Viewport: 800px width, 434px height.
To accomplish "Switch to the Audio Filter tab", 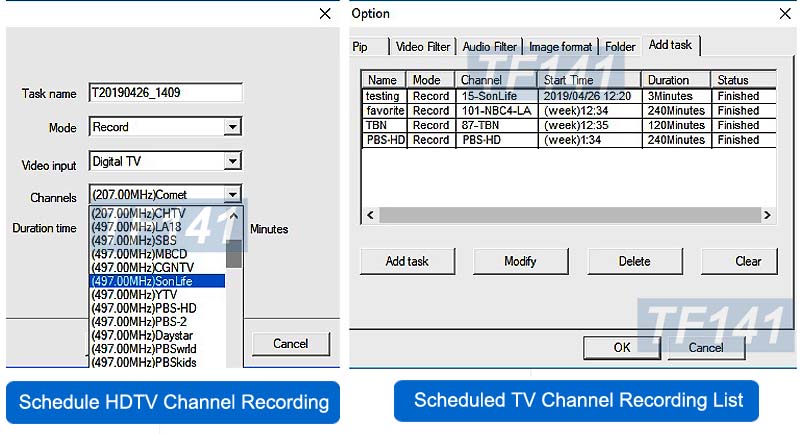I will pyautogui.click(x=490, y=47).
